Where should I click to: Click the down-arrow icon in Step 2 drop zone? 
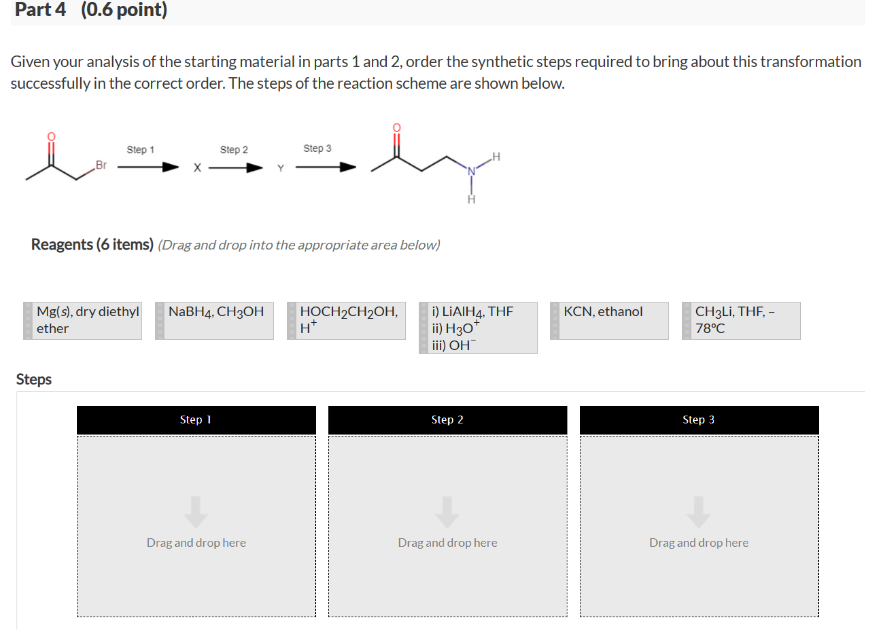coord(447,511)
